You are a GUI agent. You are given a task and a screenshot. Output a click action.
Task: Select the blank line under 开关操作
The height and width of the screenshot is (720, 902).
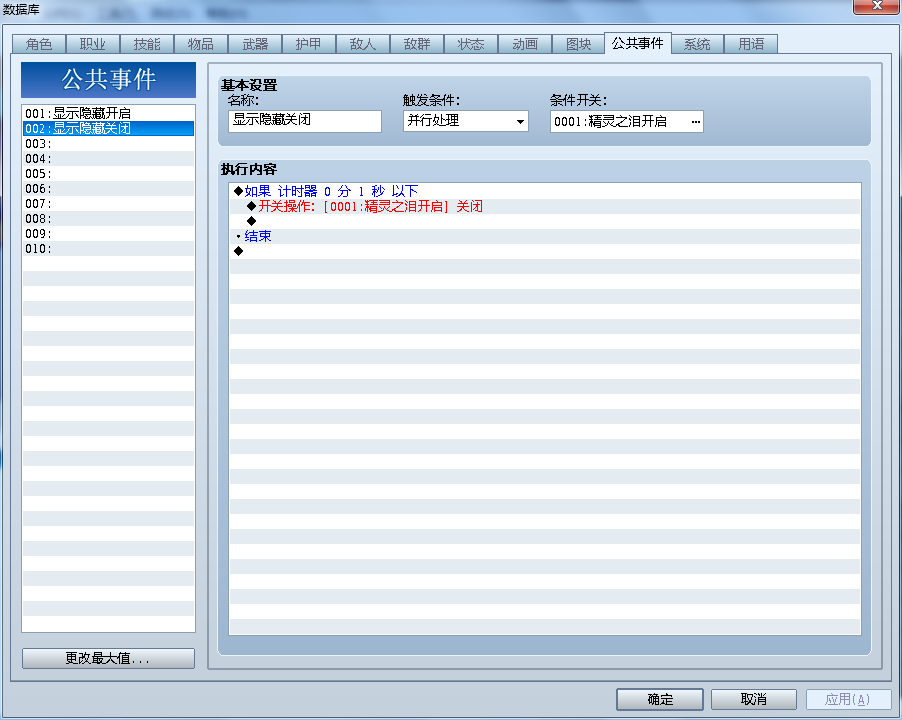coord(545,221)
